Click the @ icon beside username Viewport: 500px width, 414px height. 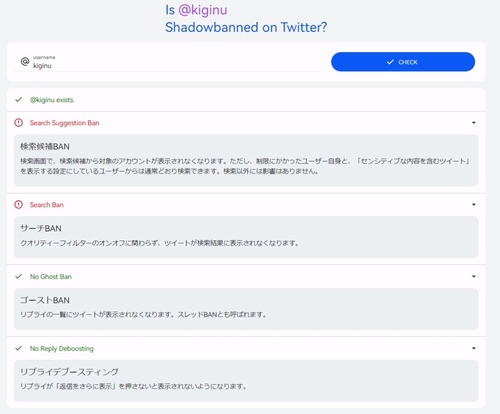(x=25, y=62)
